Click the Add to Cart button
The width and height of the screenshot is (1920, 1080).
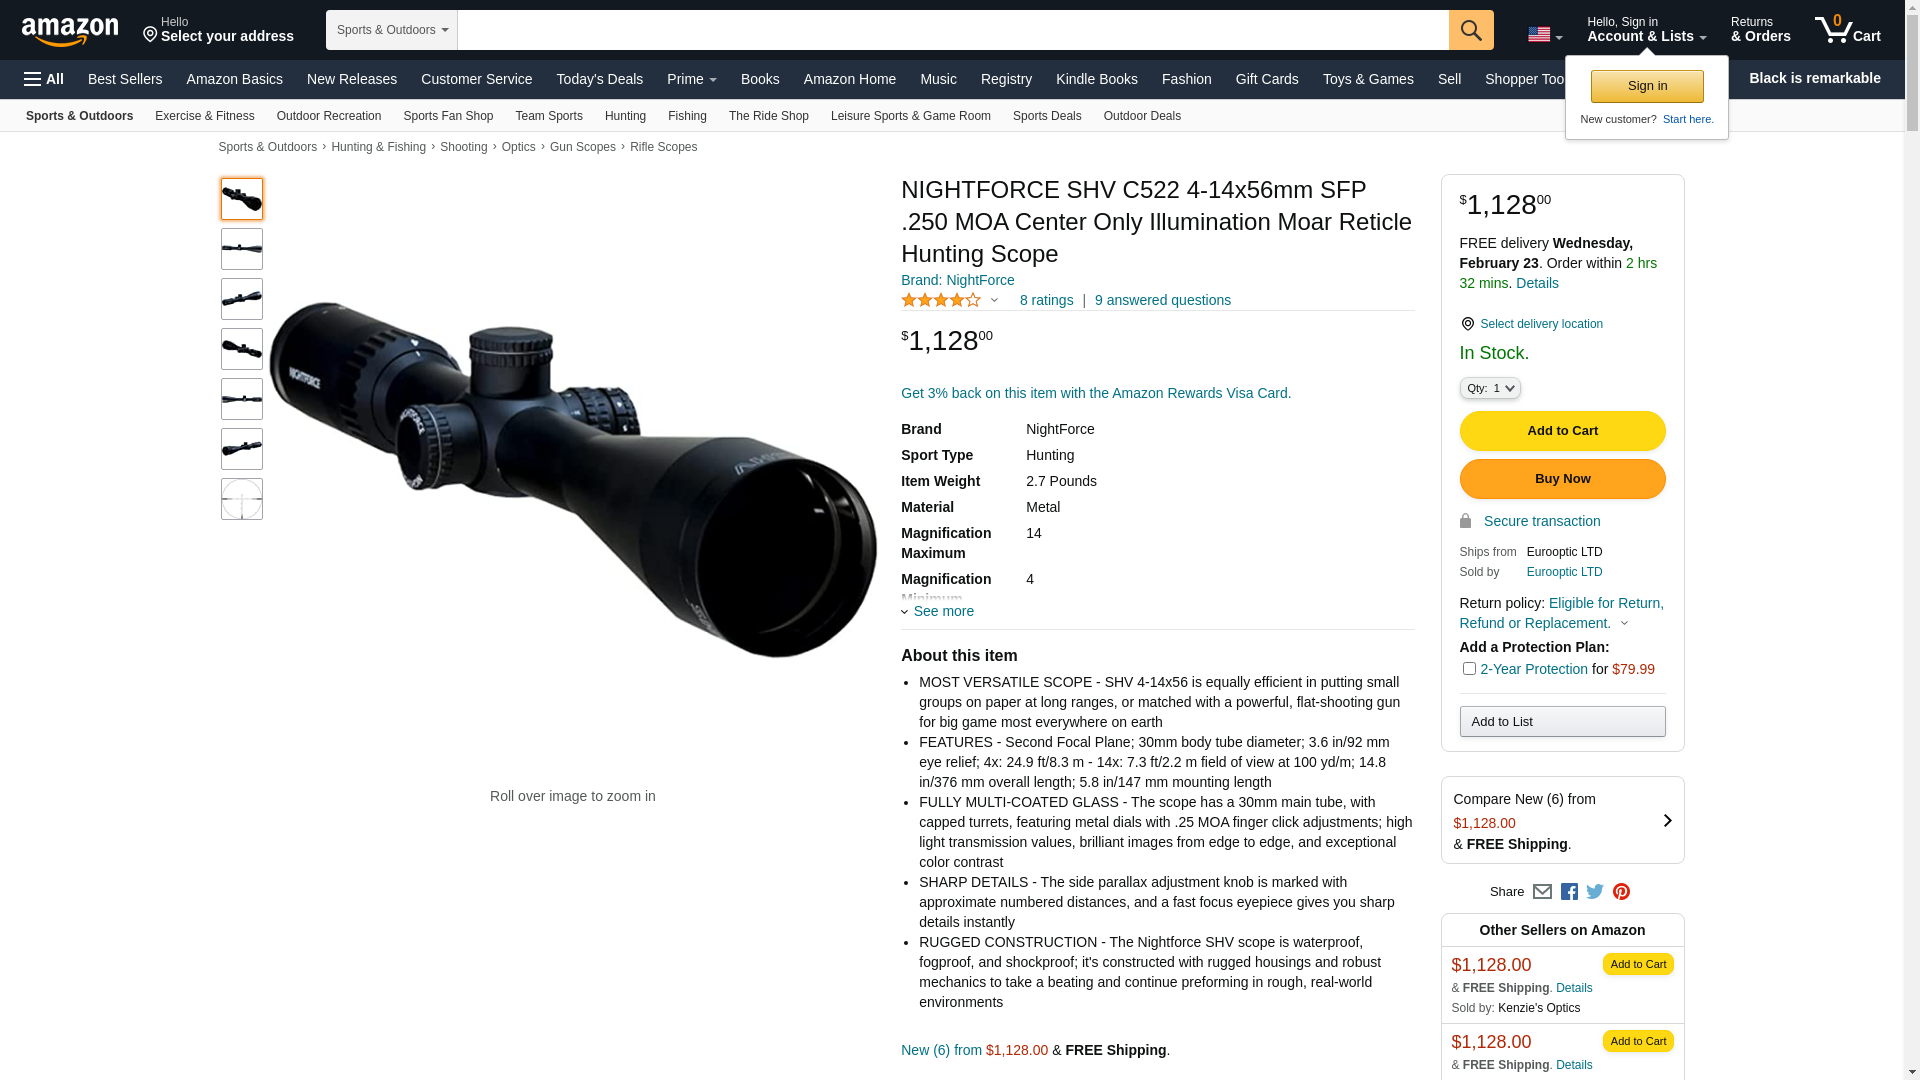[1562, 431]
